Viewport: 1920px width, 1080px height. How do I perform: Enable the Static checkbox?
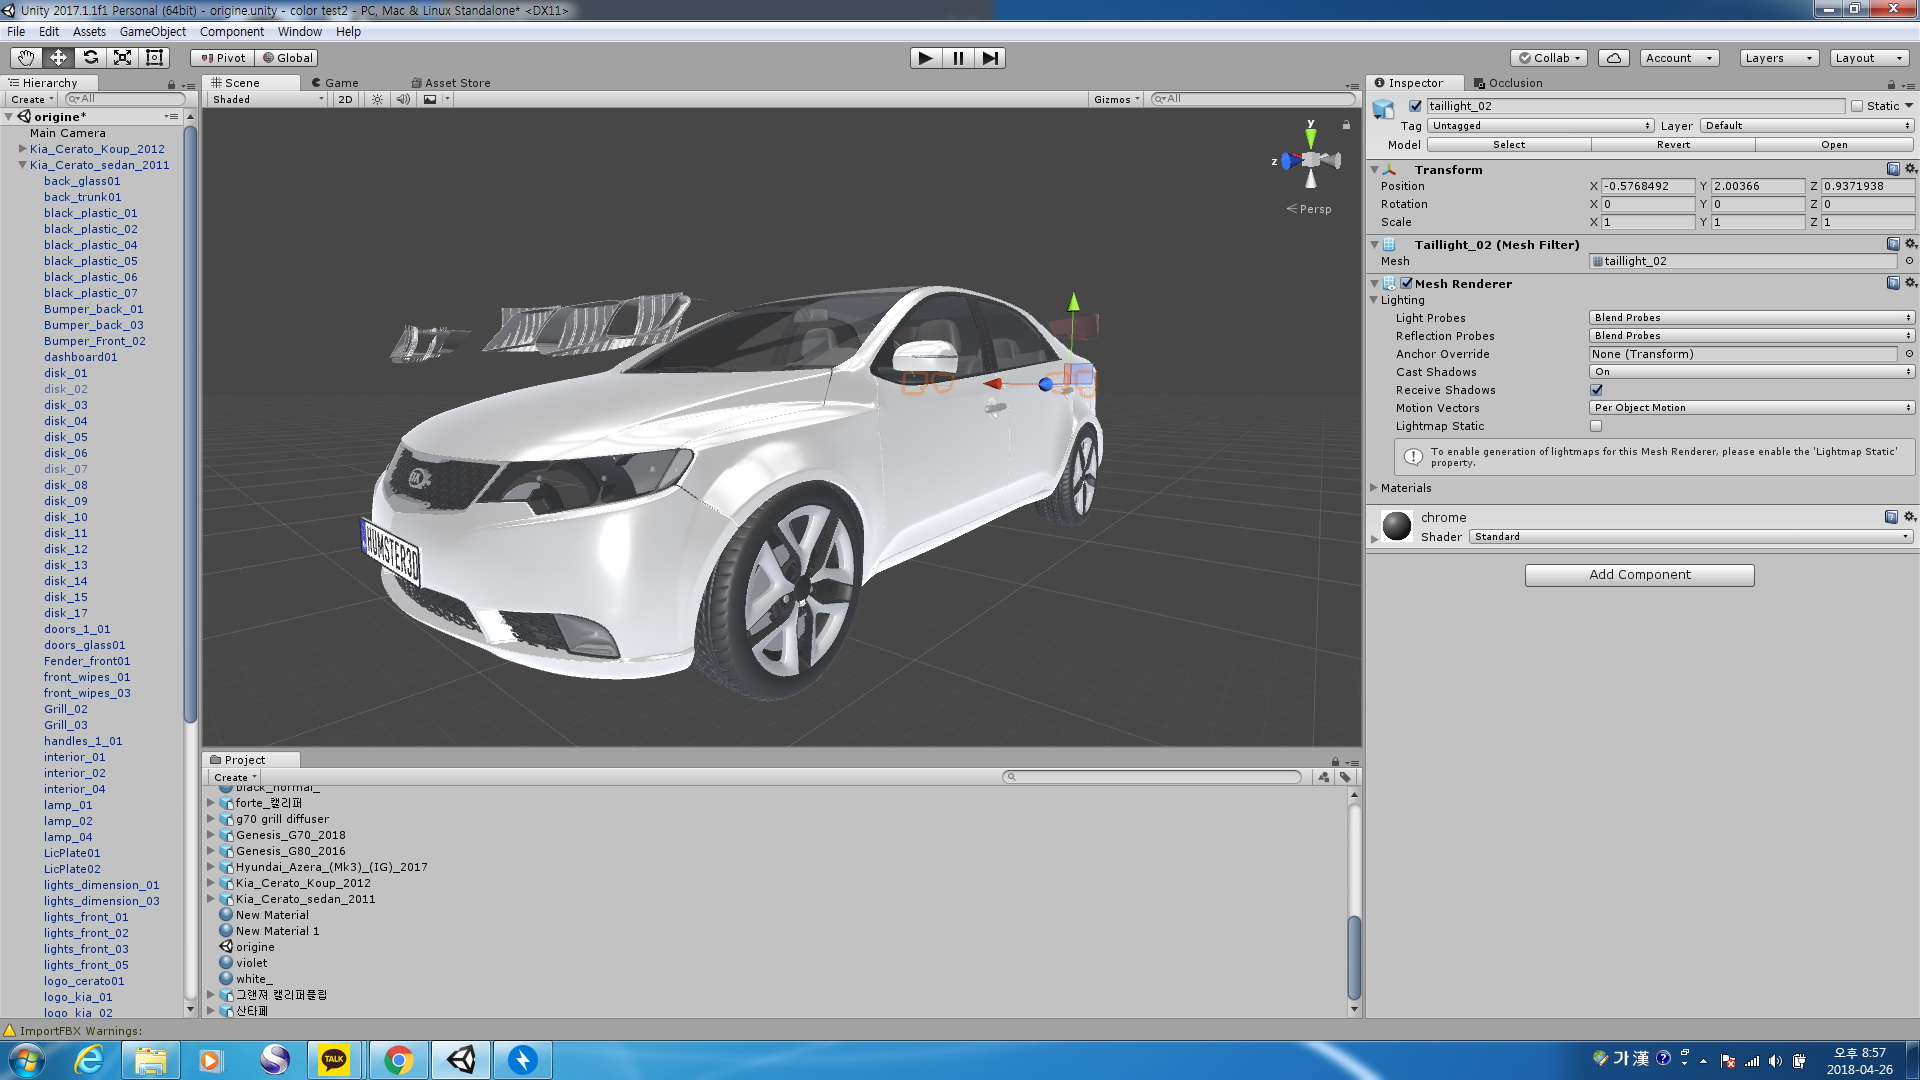[1857, 106]
